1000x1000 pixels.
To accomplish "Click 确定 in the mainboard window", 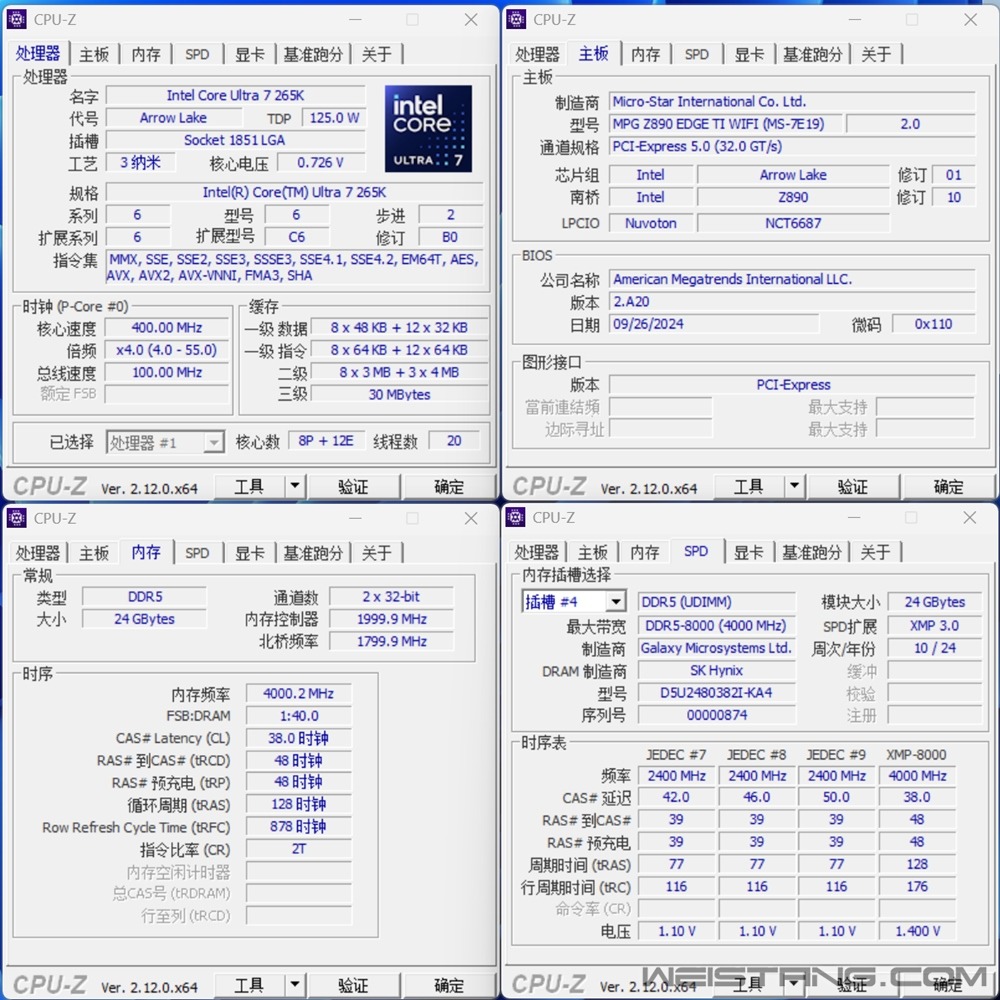I will click(948, 487).
